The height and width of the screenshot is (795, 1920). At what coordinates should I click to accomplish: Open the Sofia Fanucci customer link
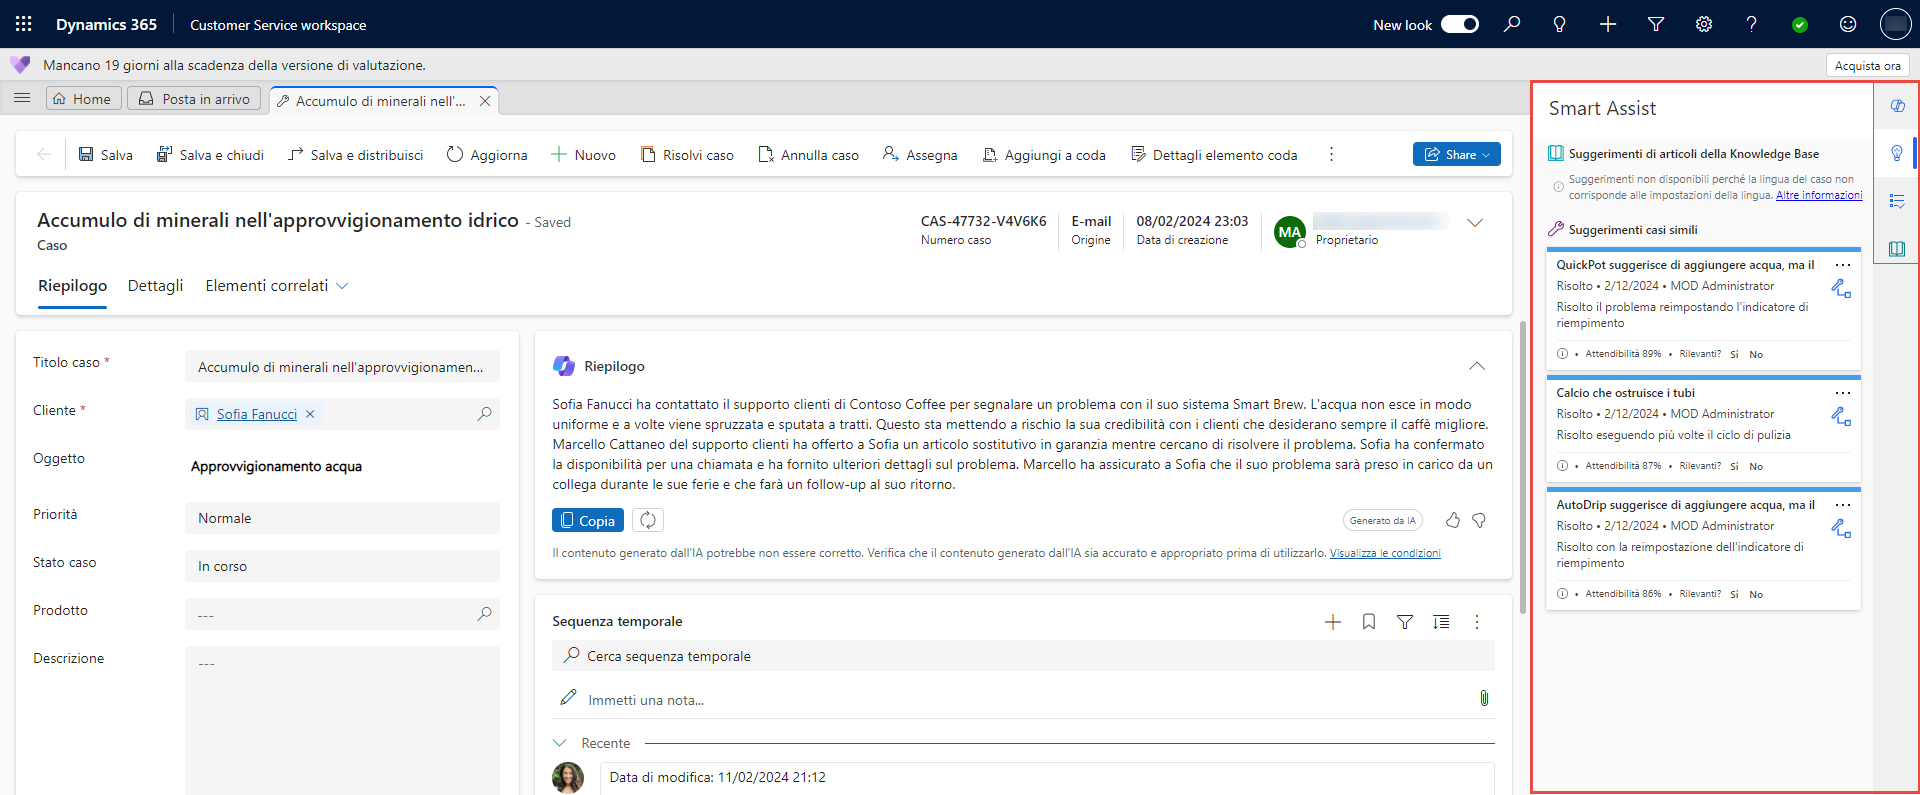[257, 414]
